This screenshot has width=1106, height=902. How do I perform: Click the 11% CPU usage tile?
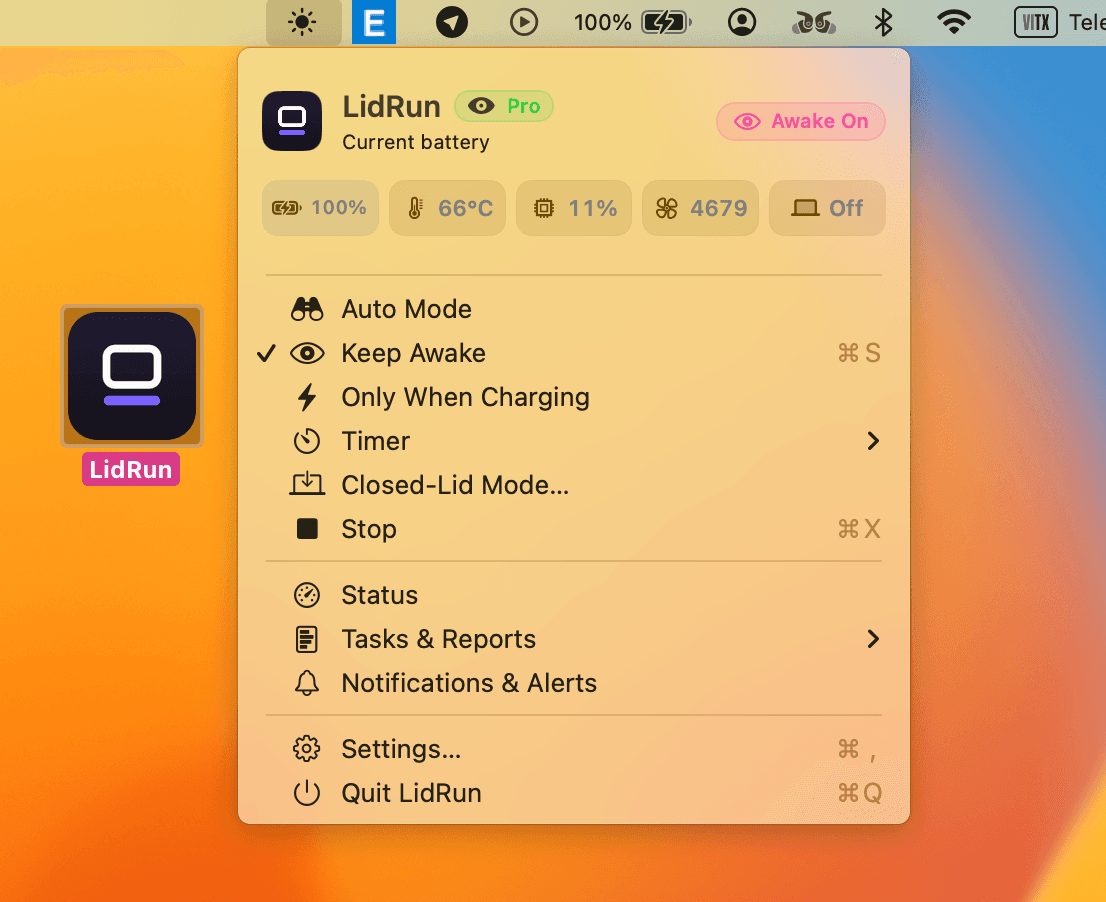point(573,207)
